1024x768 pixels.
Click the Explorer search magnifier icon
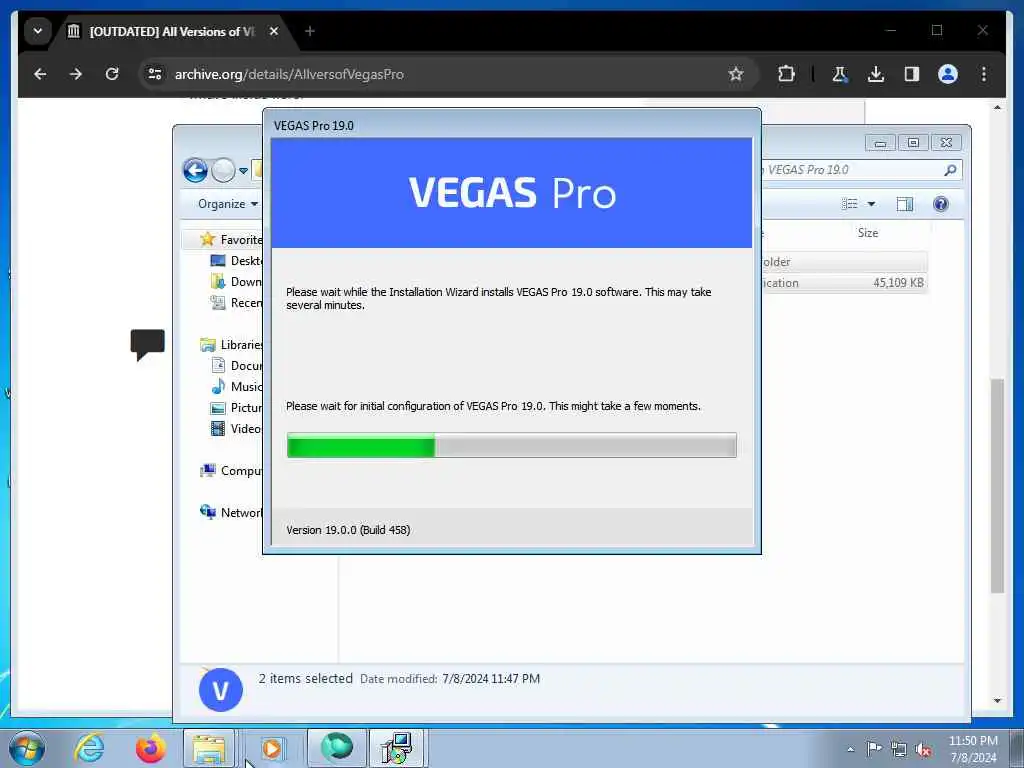coord(951,170)
